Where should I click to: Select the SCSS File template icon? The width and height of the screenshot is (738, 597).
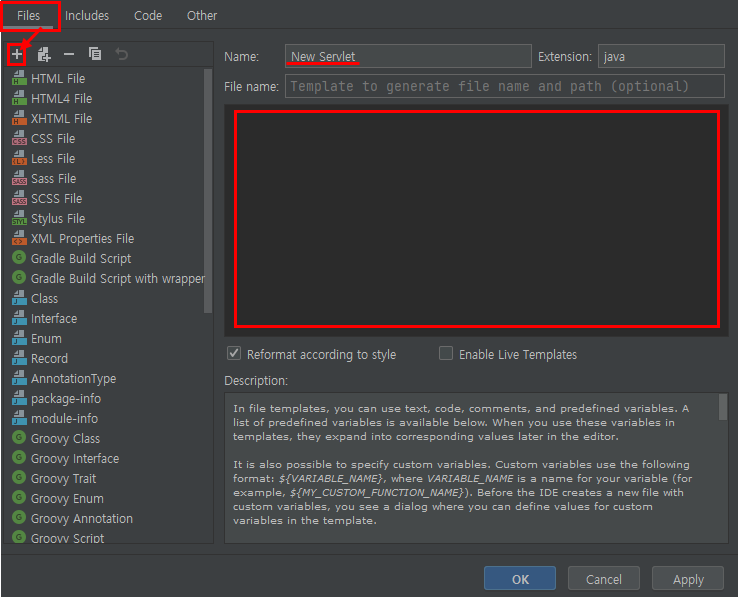tap(19, 198)
